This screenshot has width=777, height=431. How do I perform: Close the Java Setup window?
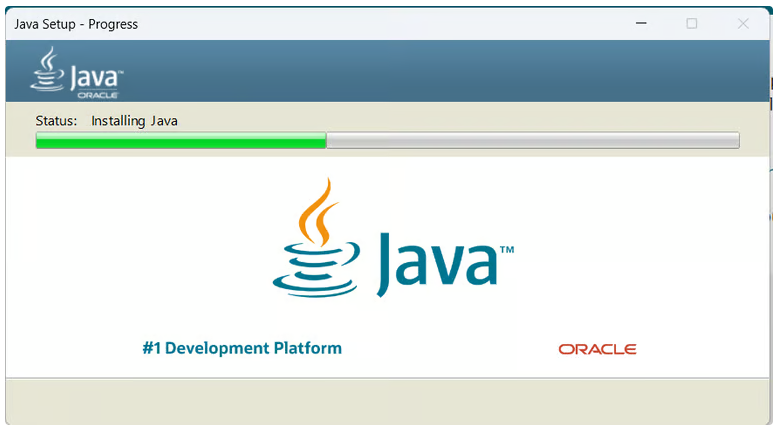pyautogui.click(x=743, y=23)
